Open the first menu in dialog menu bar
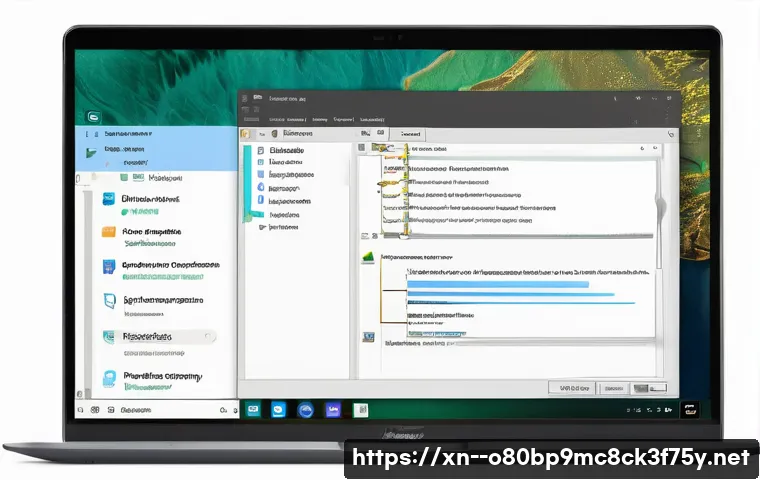The height and width of the screenshot is (480, 760). point(257,100)
